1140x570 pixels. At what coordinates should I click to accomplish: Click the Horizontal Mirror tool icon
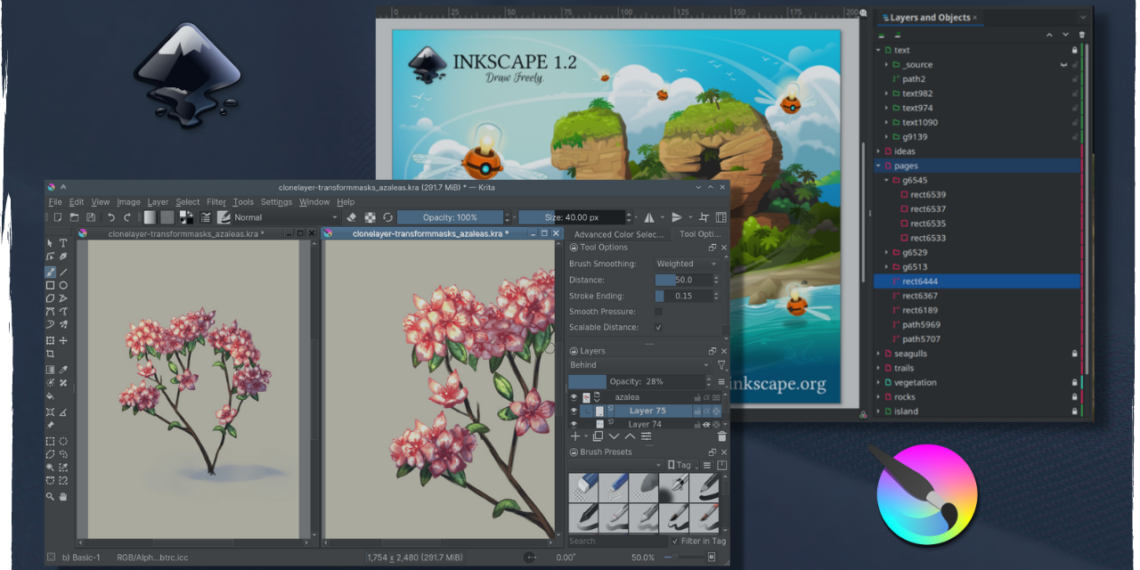point(649,217)
